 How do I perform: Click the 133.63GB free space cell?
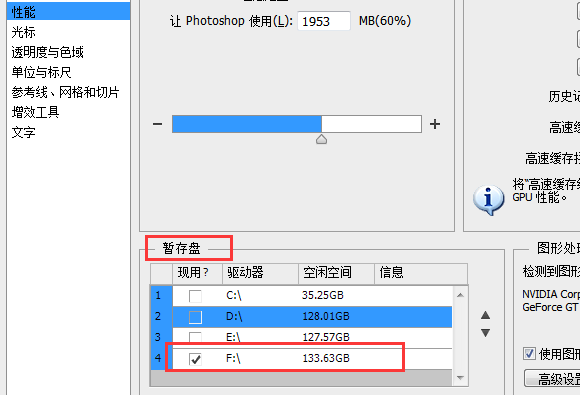pyautogui.click(x=326, y=358)
